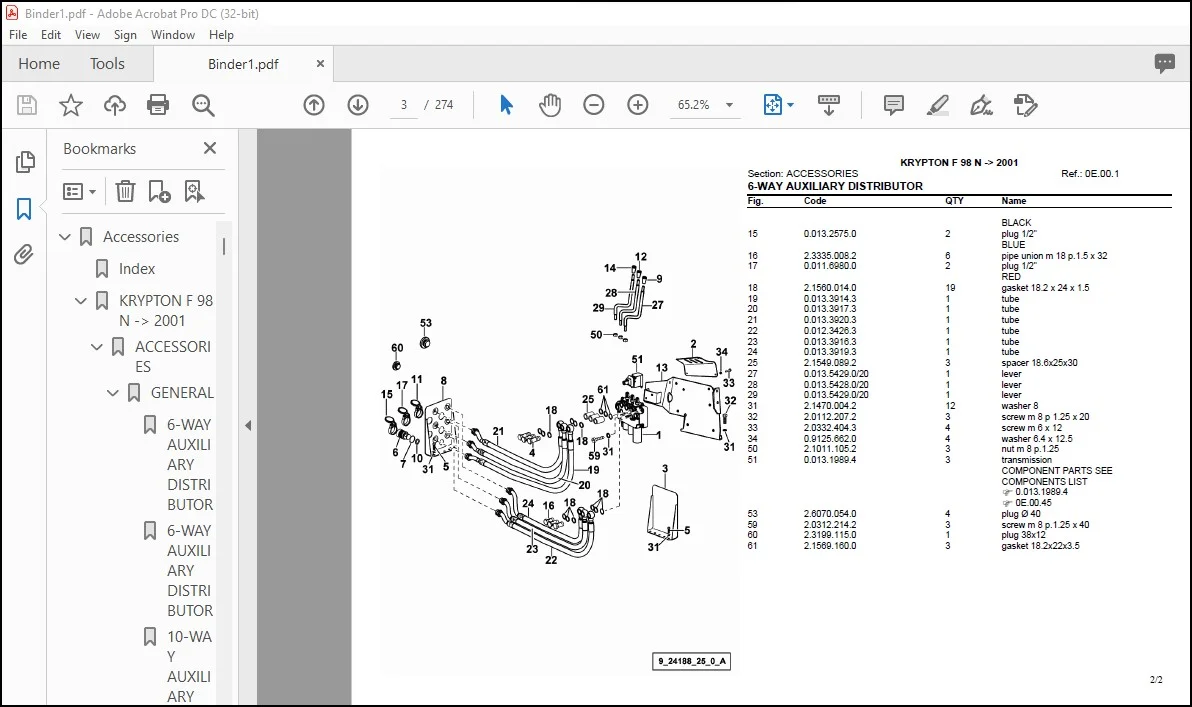
Task: Switch to the Home tab
Action: tap(39, 64)
